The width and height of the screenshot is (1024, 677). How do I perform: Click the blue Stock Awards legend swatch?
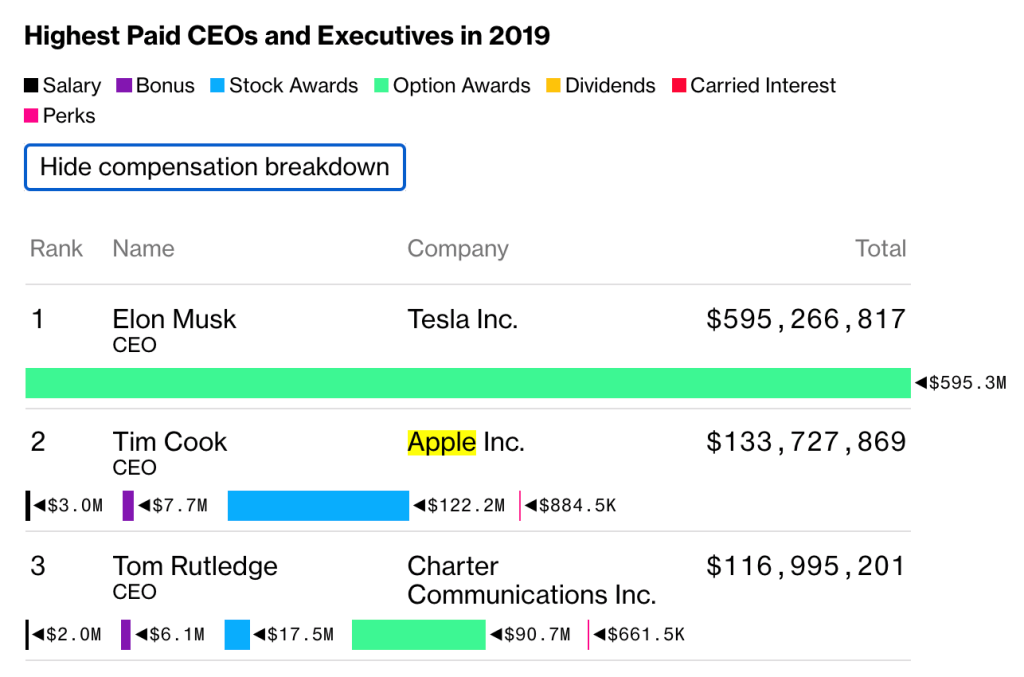click(218, 87)
